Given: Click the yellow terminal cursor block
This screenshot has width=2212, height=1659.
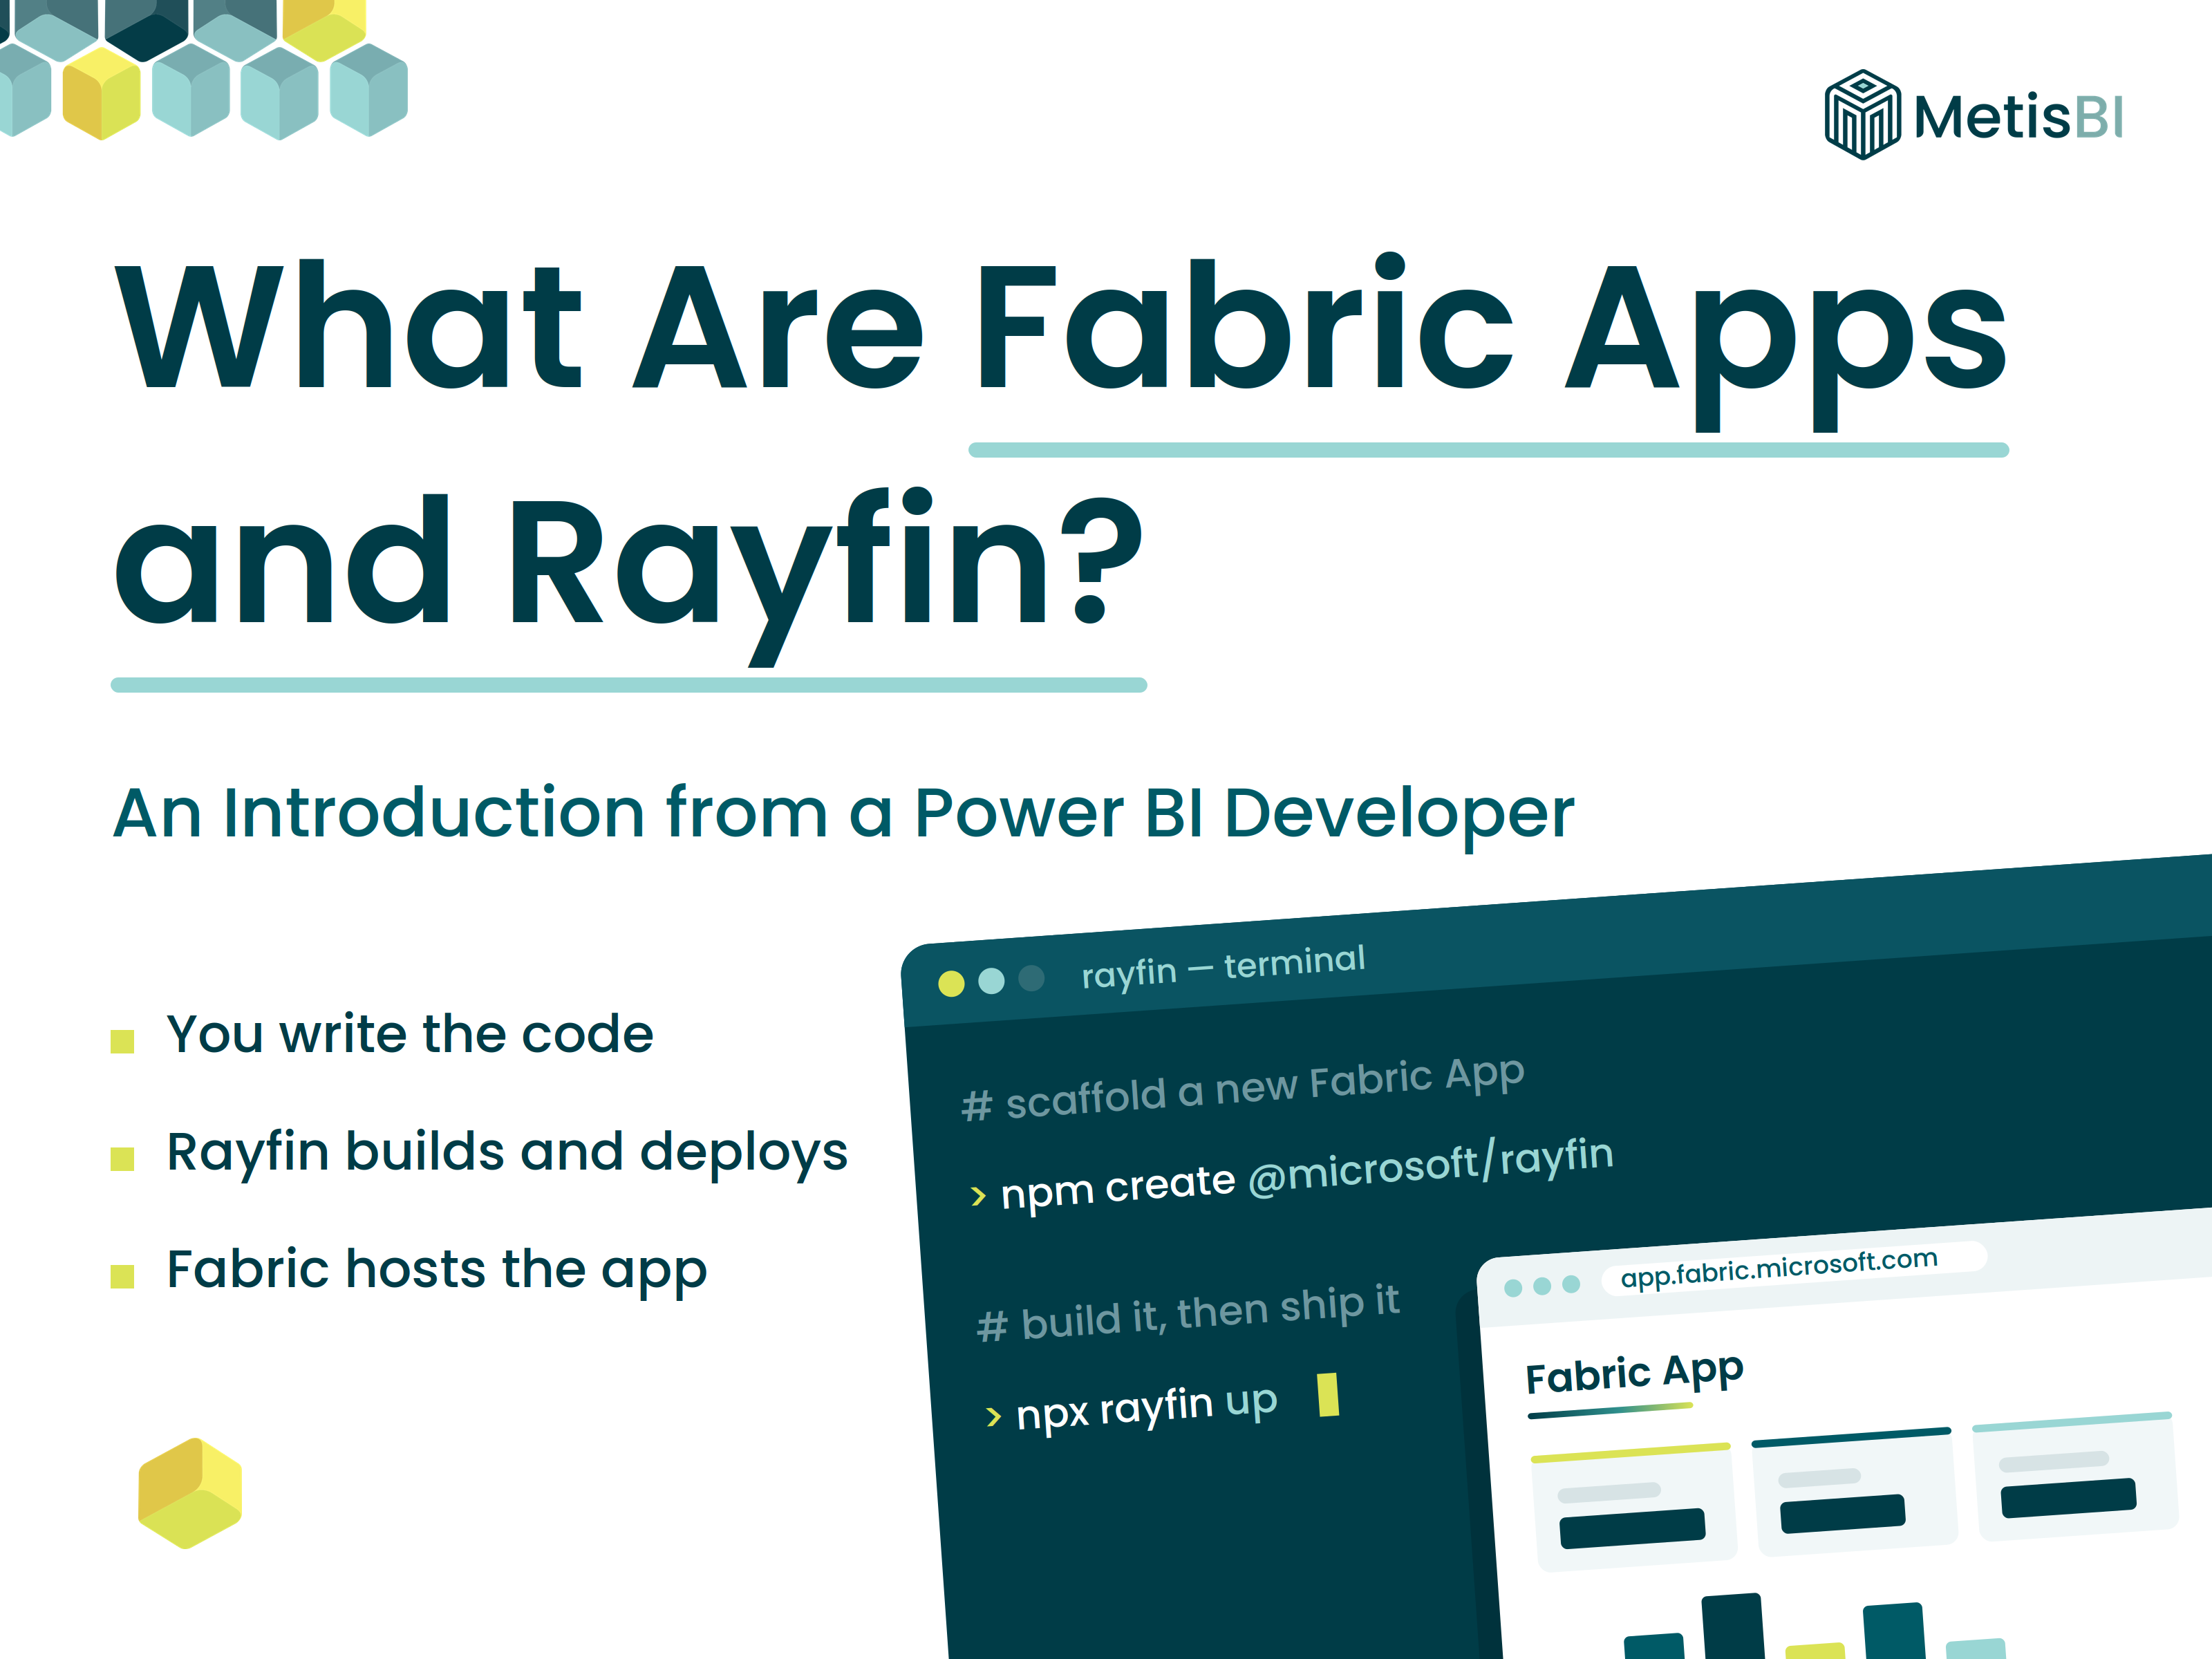Looking at the screenshot, I should (1328, 1395).
